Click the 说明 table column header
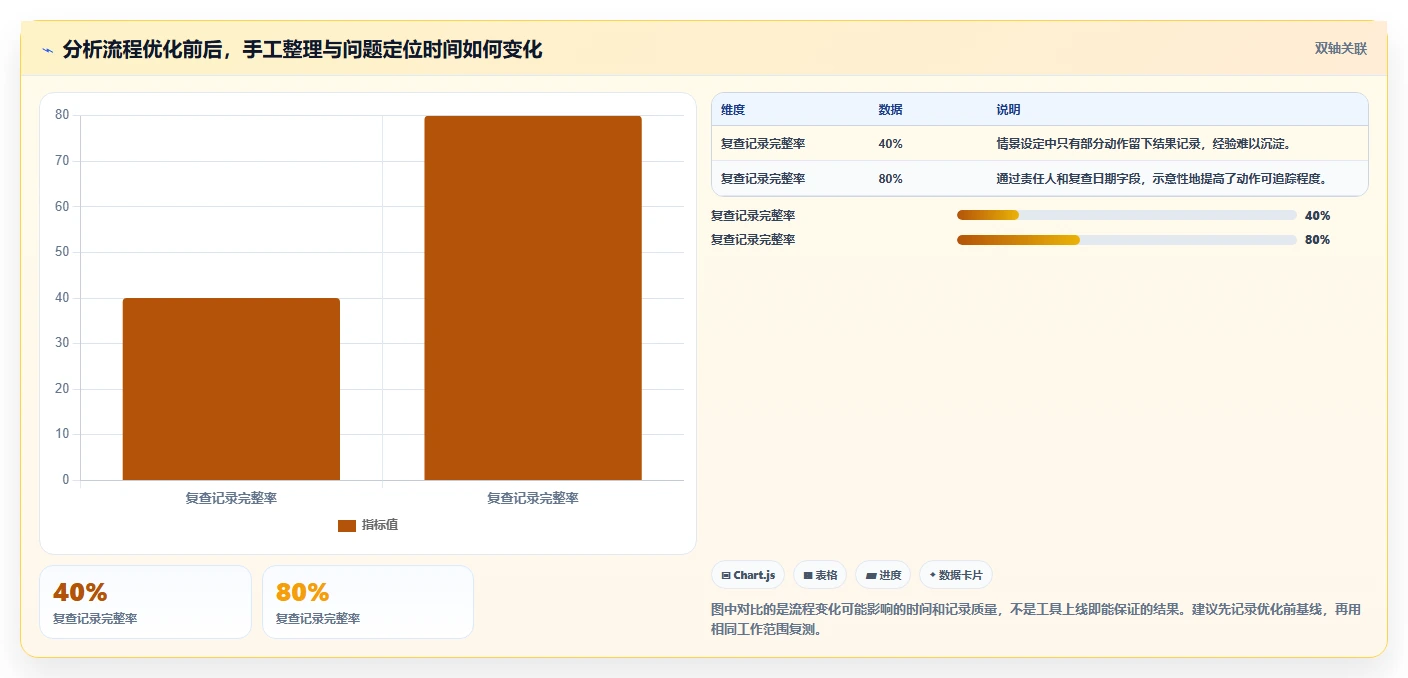Viewport: 1408px width, 678px height. pyautogui.click(x=1008, y=110)
